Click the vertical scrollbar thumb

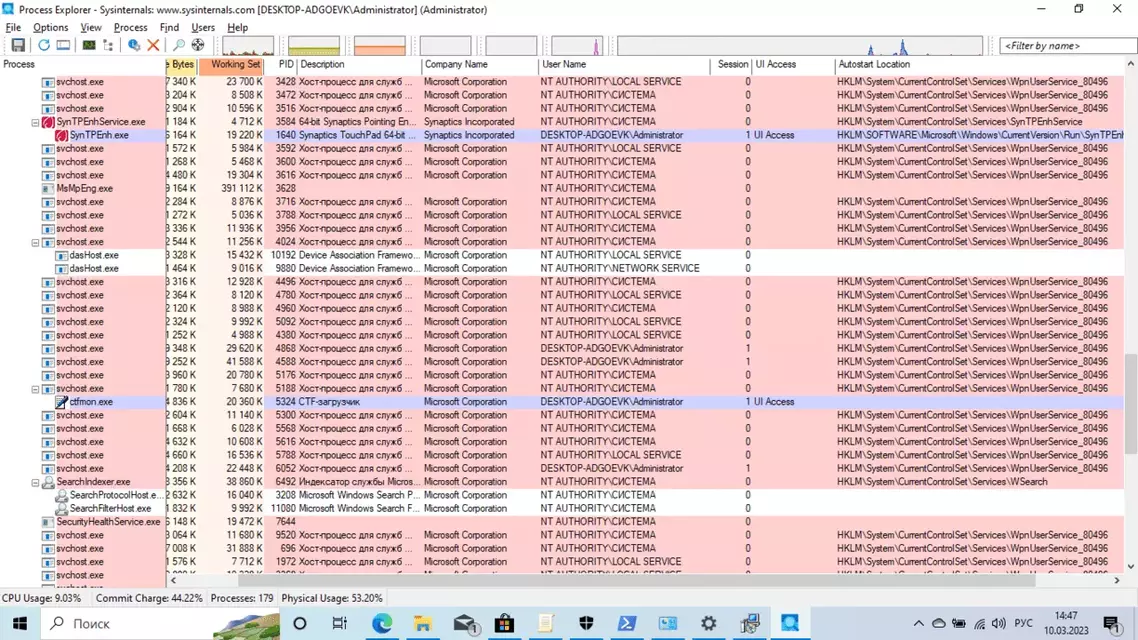click(1131, 403)
